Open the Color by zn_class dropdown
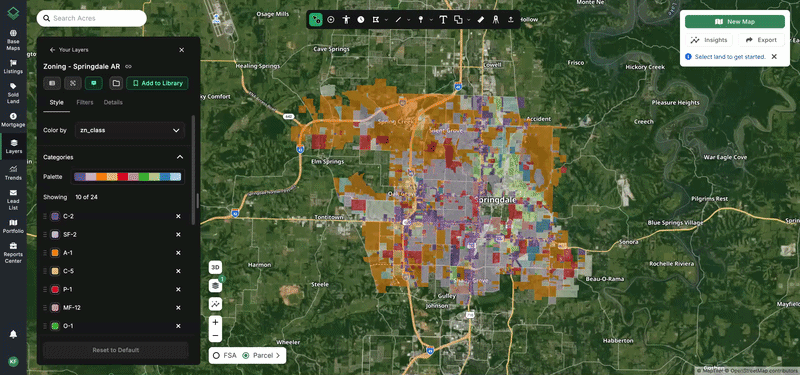The image size is (800, 375). (x=130, y=130)
